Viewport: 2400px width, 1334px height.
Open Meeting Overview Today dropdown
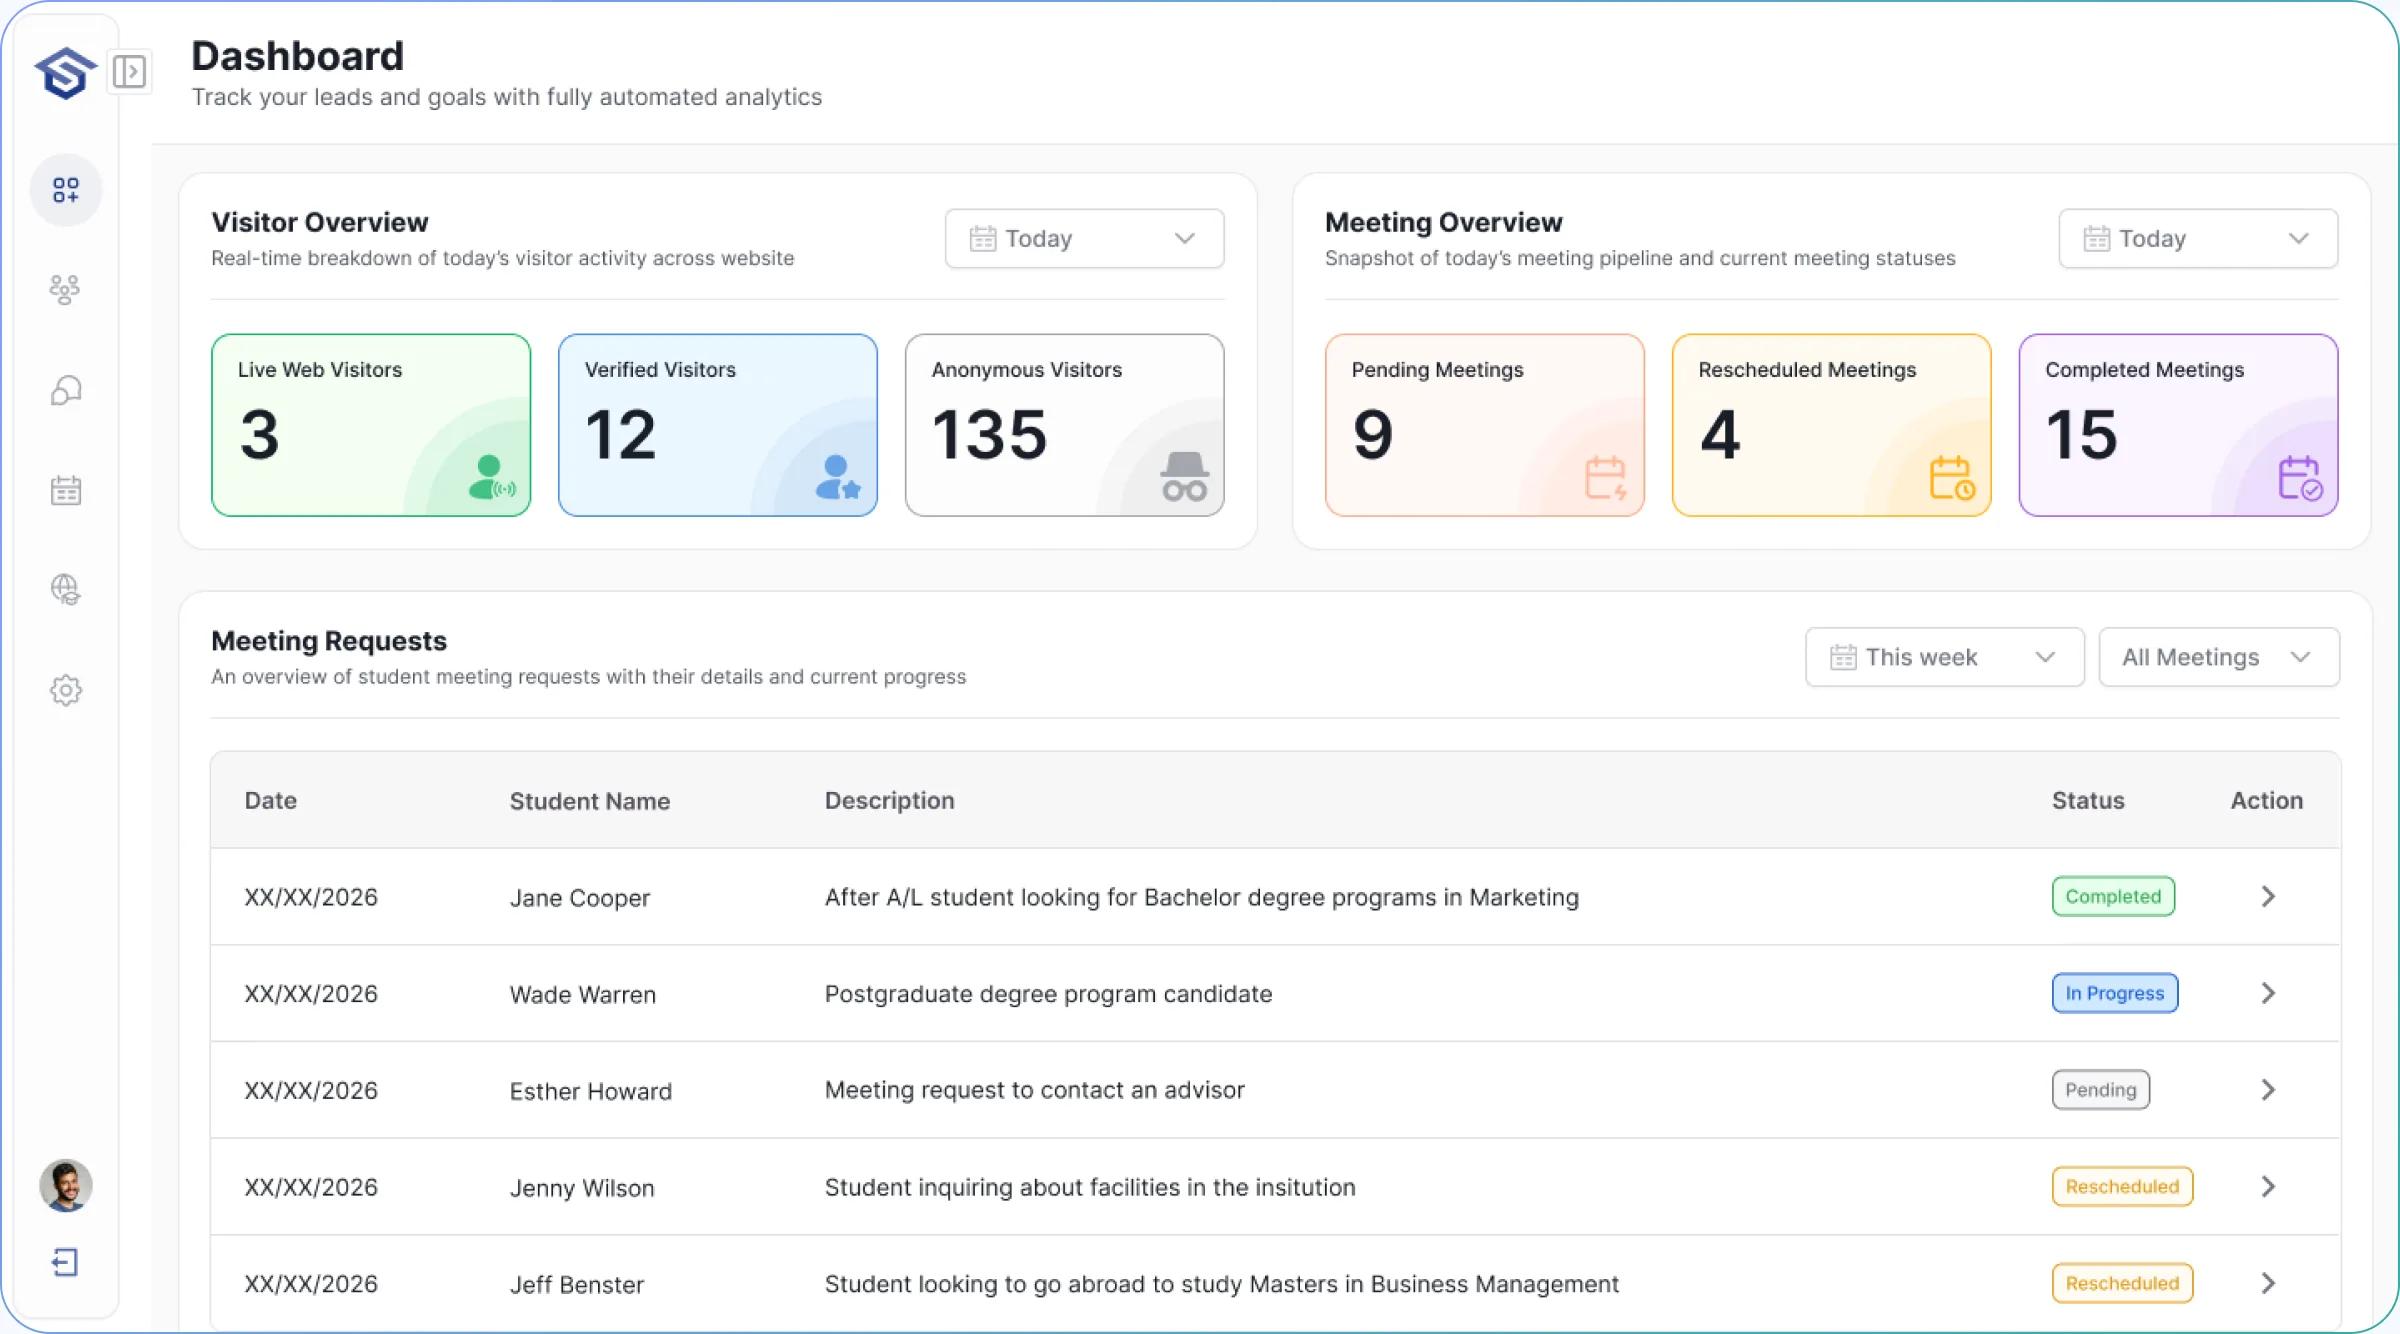pos(2198,238)
